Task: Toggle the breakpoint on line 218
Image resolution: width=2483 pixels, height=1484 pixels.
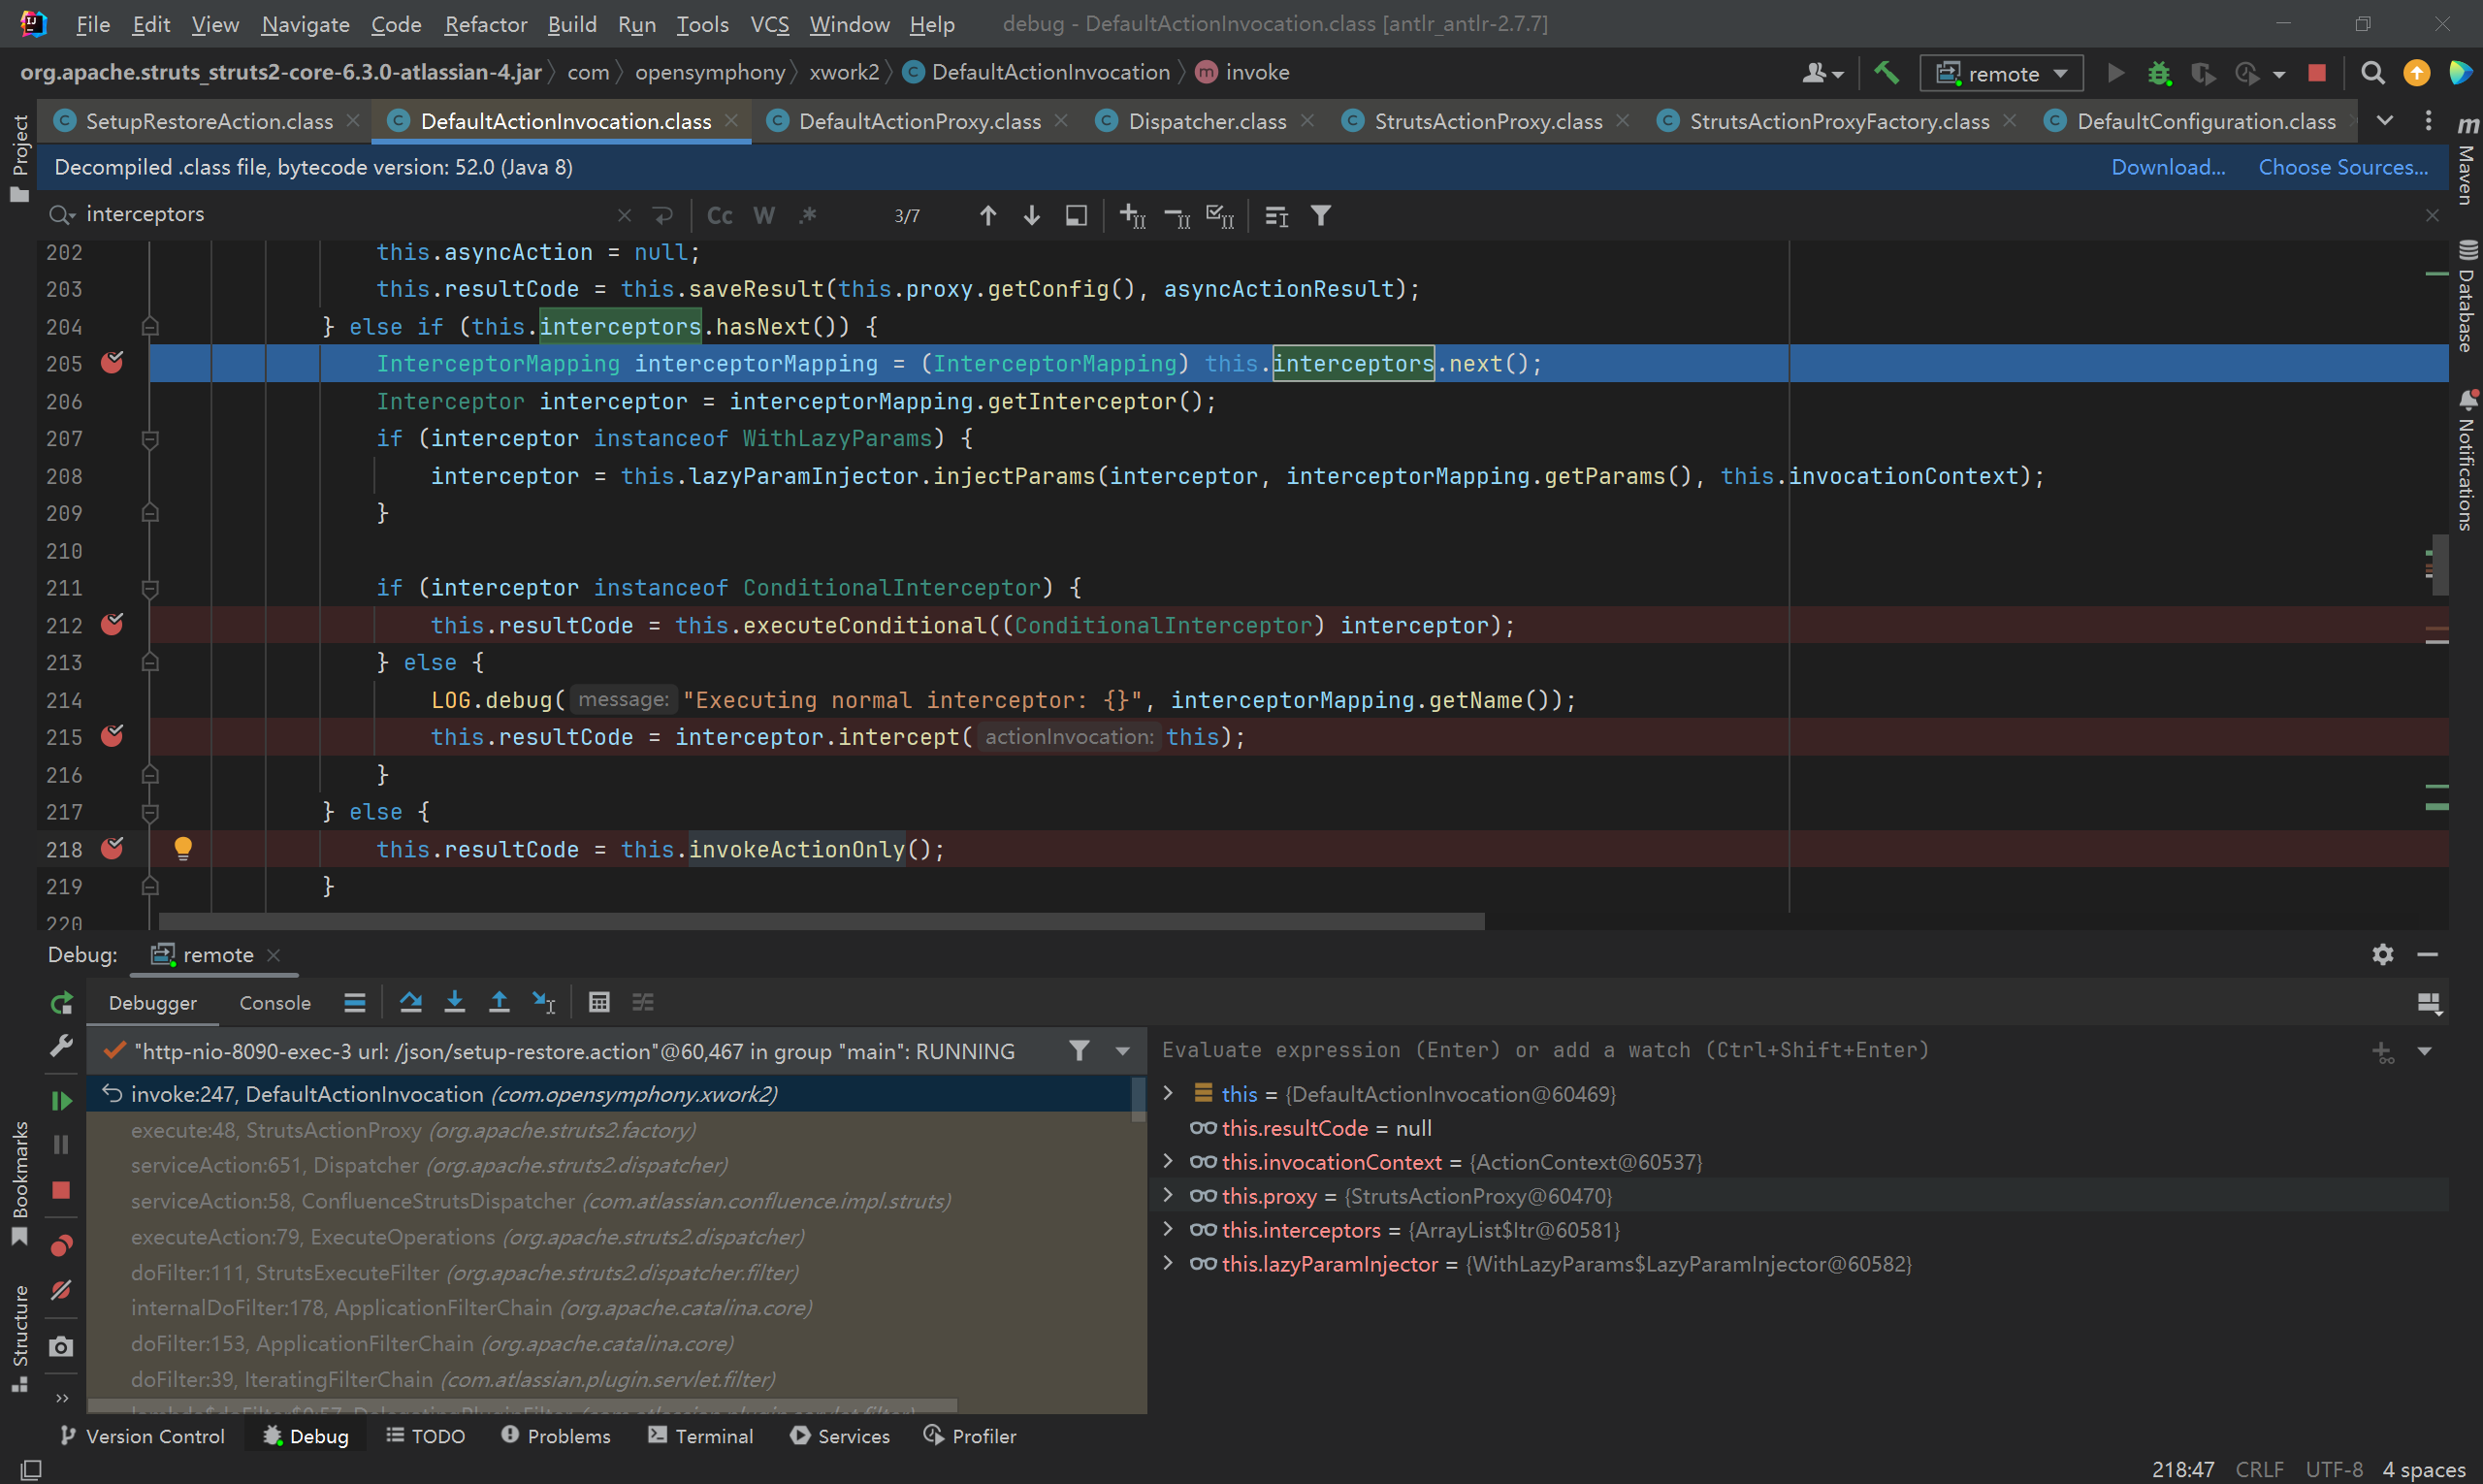Action: (112, 849)
